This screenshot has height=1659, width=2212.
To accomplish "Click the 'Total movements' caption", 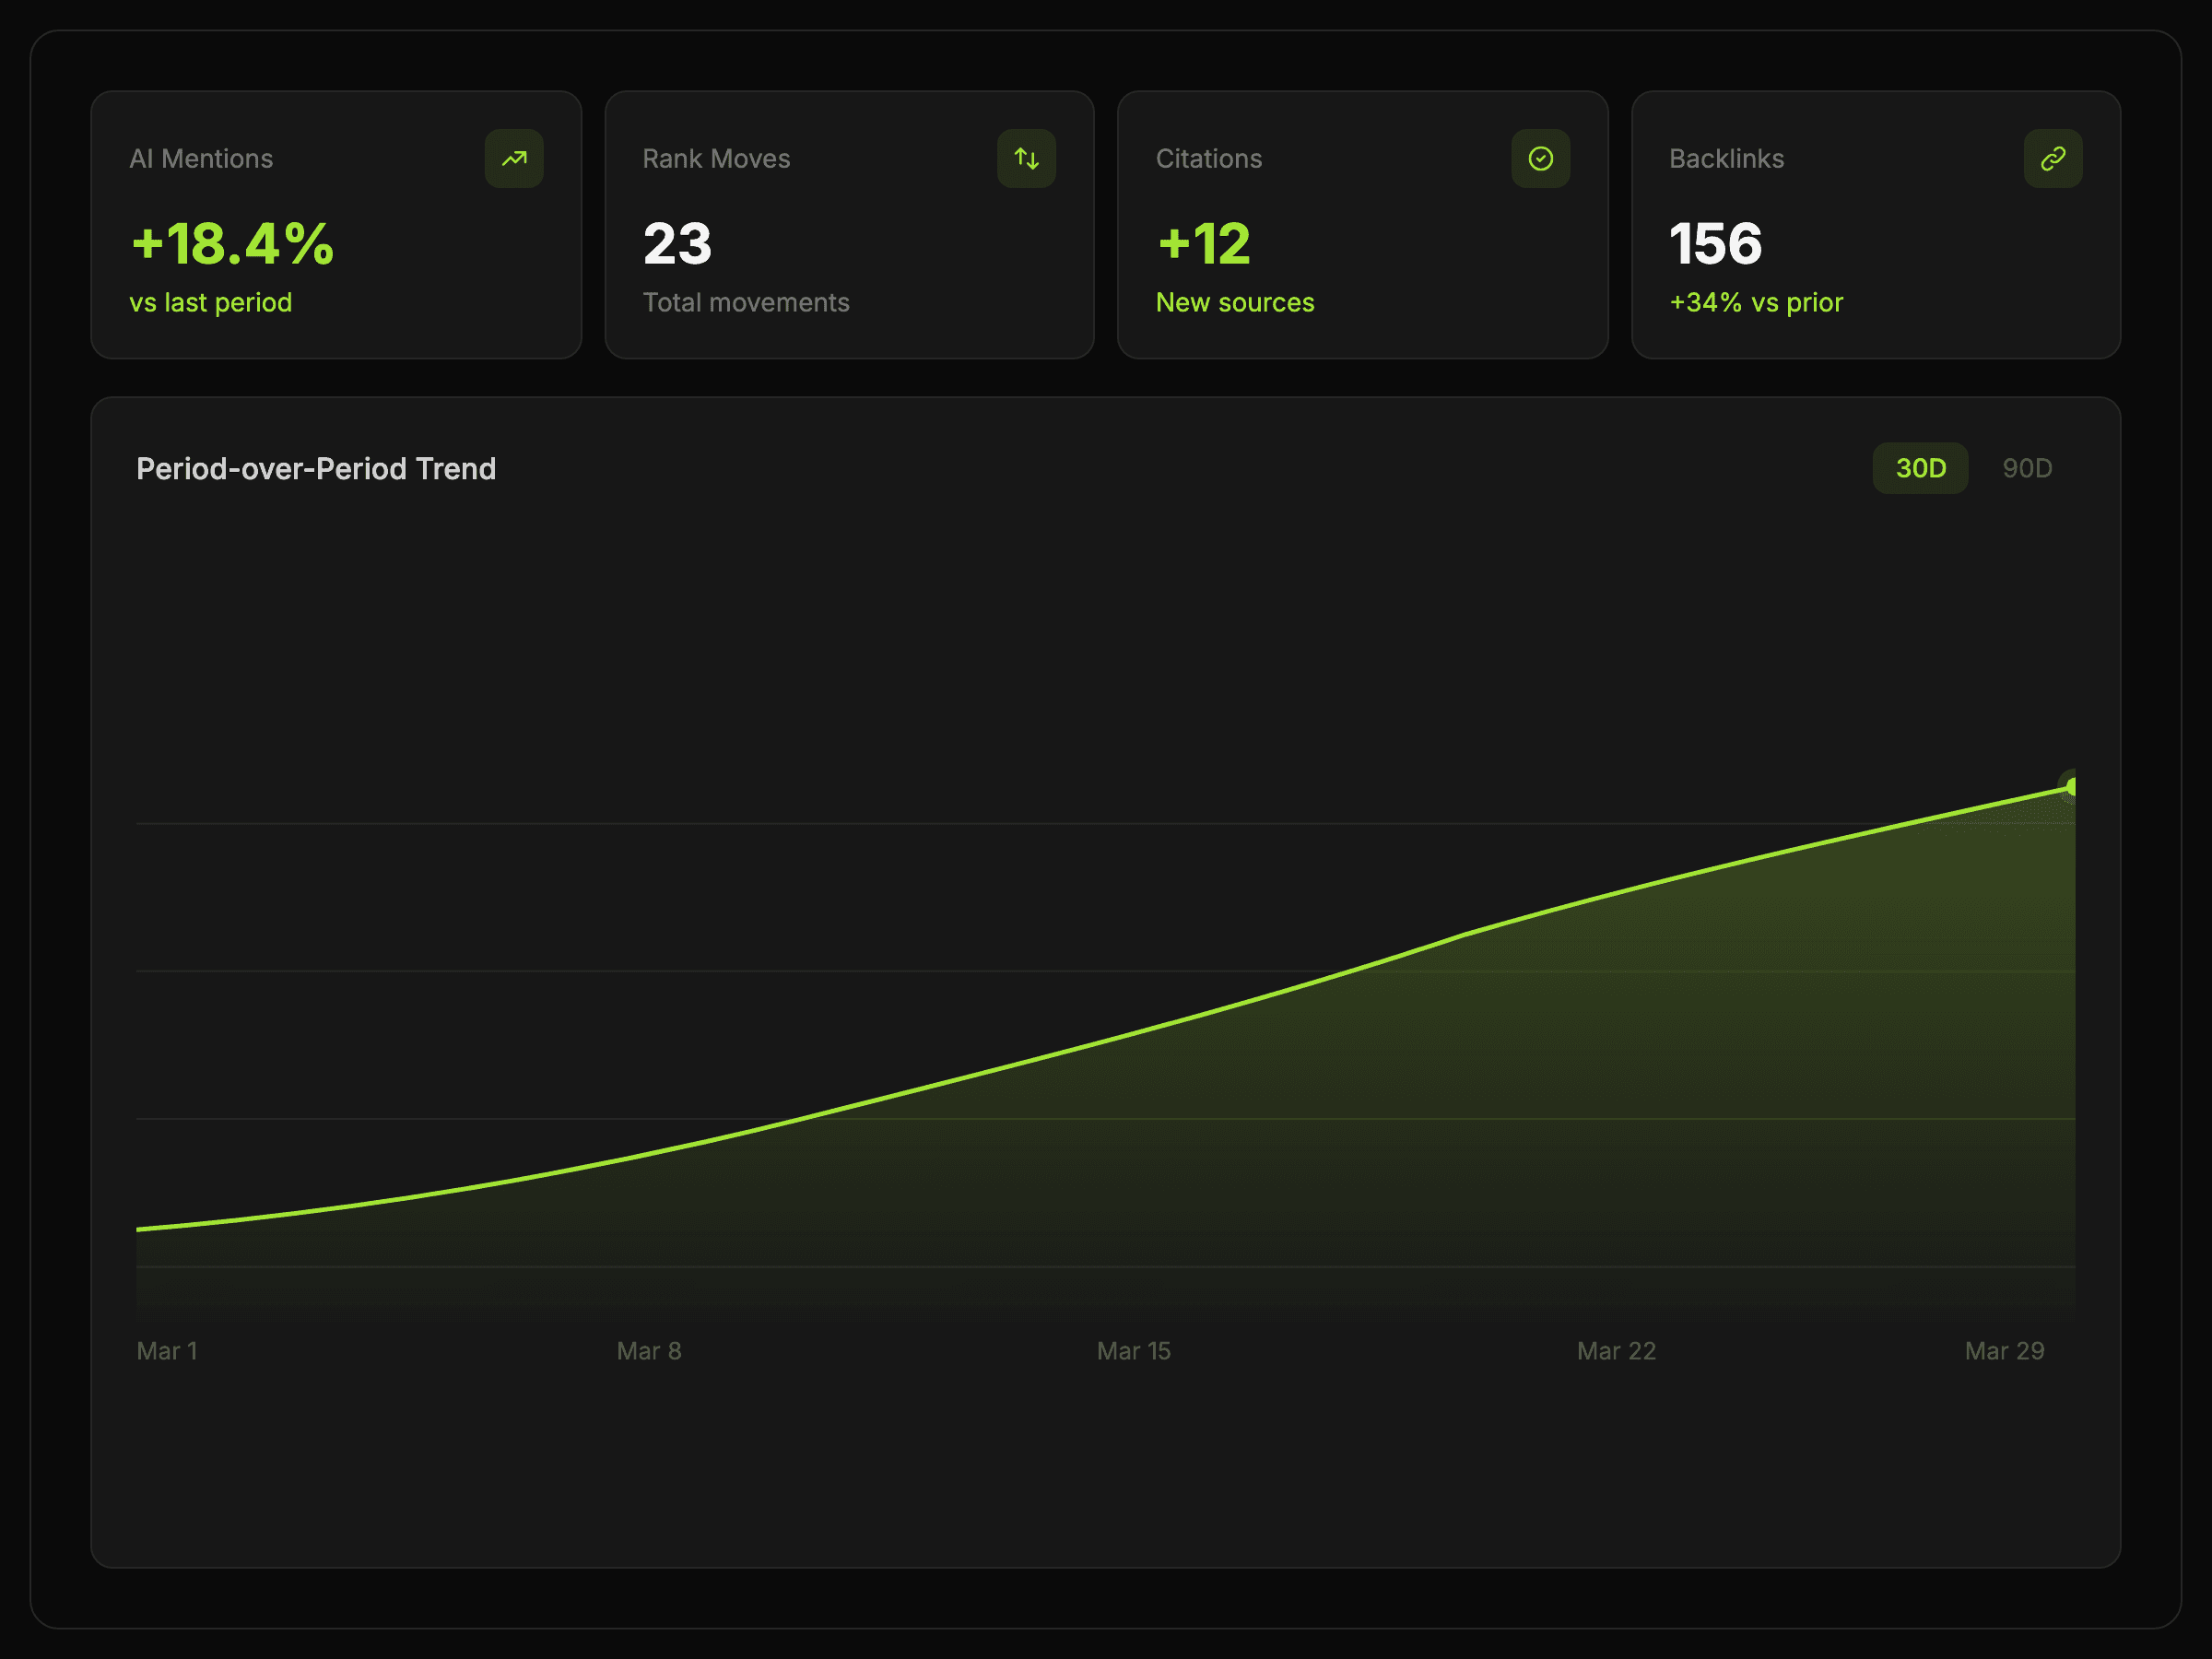I will click(x=746, y=302).
